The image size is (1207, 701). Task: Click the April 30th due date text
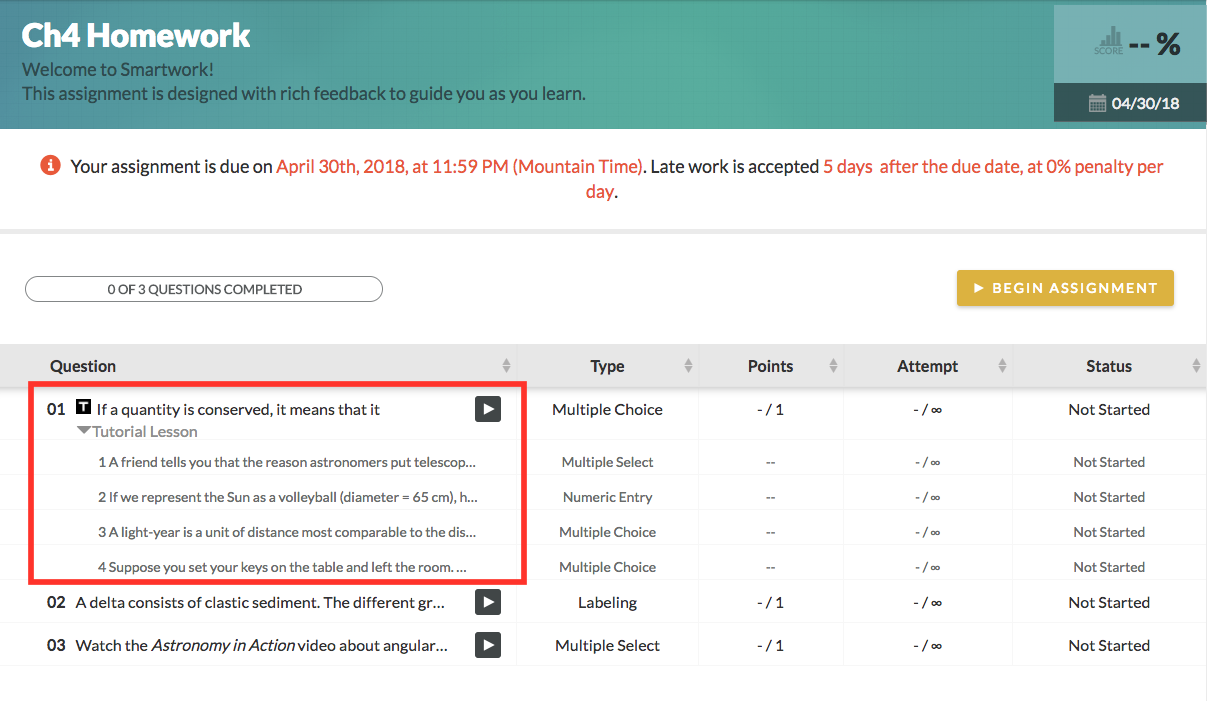click(x=460, y=167)
